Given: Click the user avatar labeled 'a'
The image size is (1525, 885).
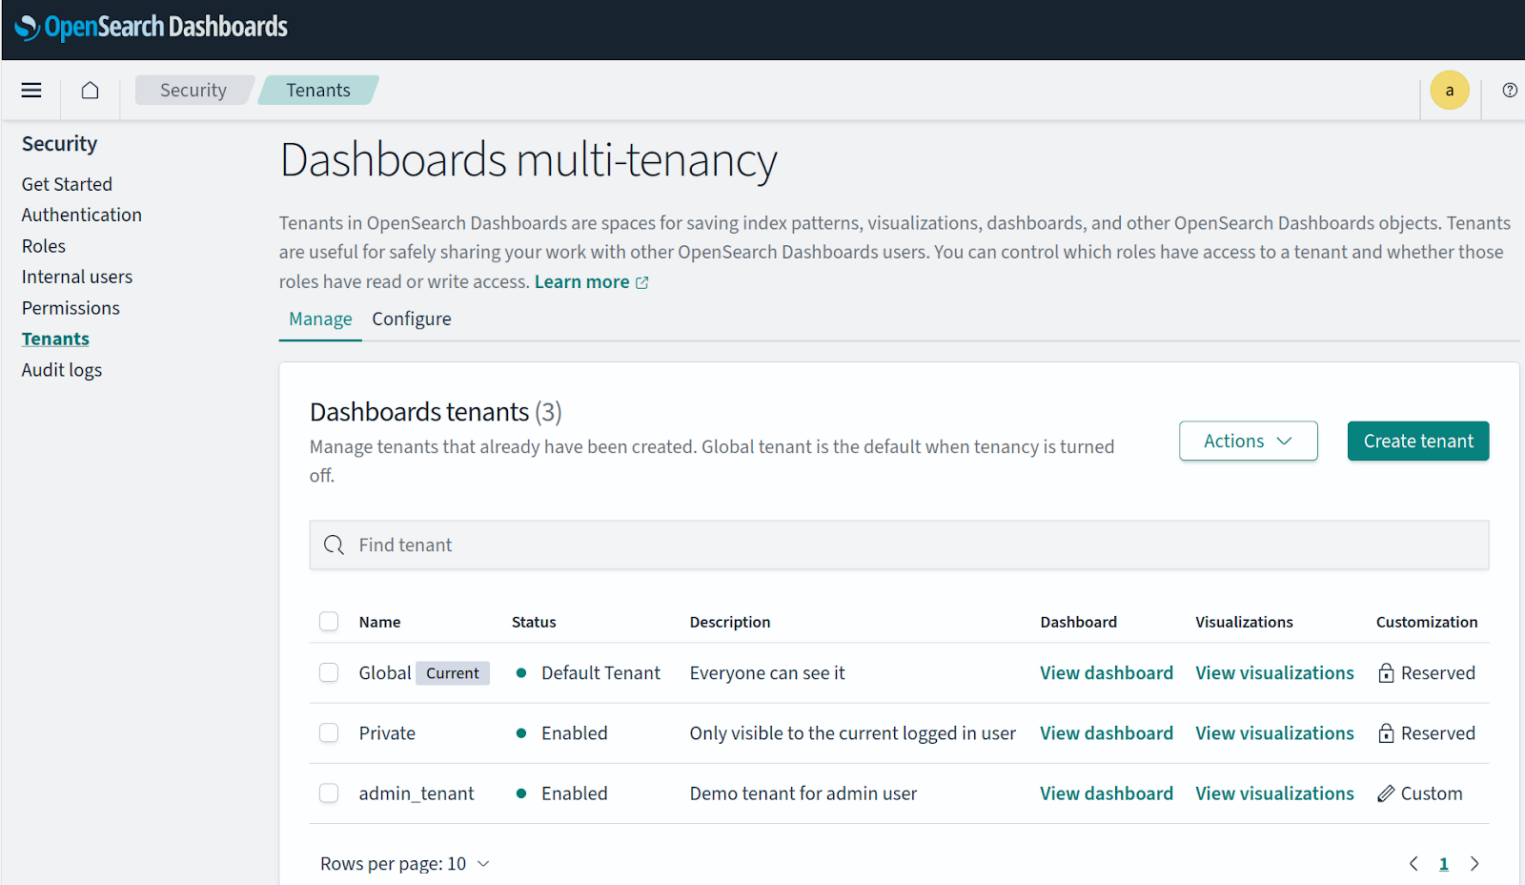Looking at the screenshot, I should click(x=1449, y=90).
